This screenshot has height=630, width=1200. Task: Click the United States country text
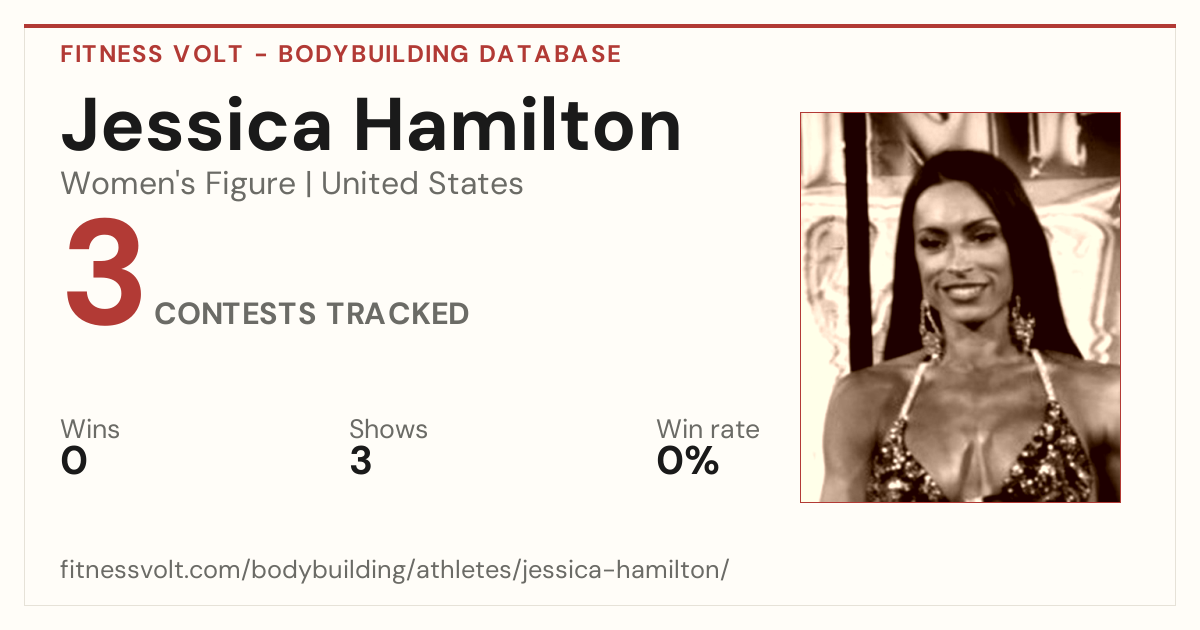[422, 184]
